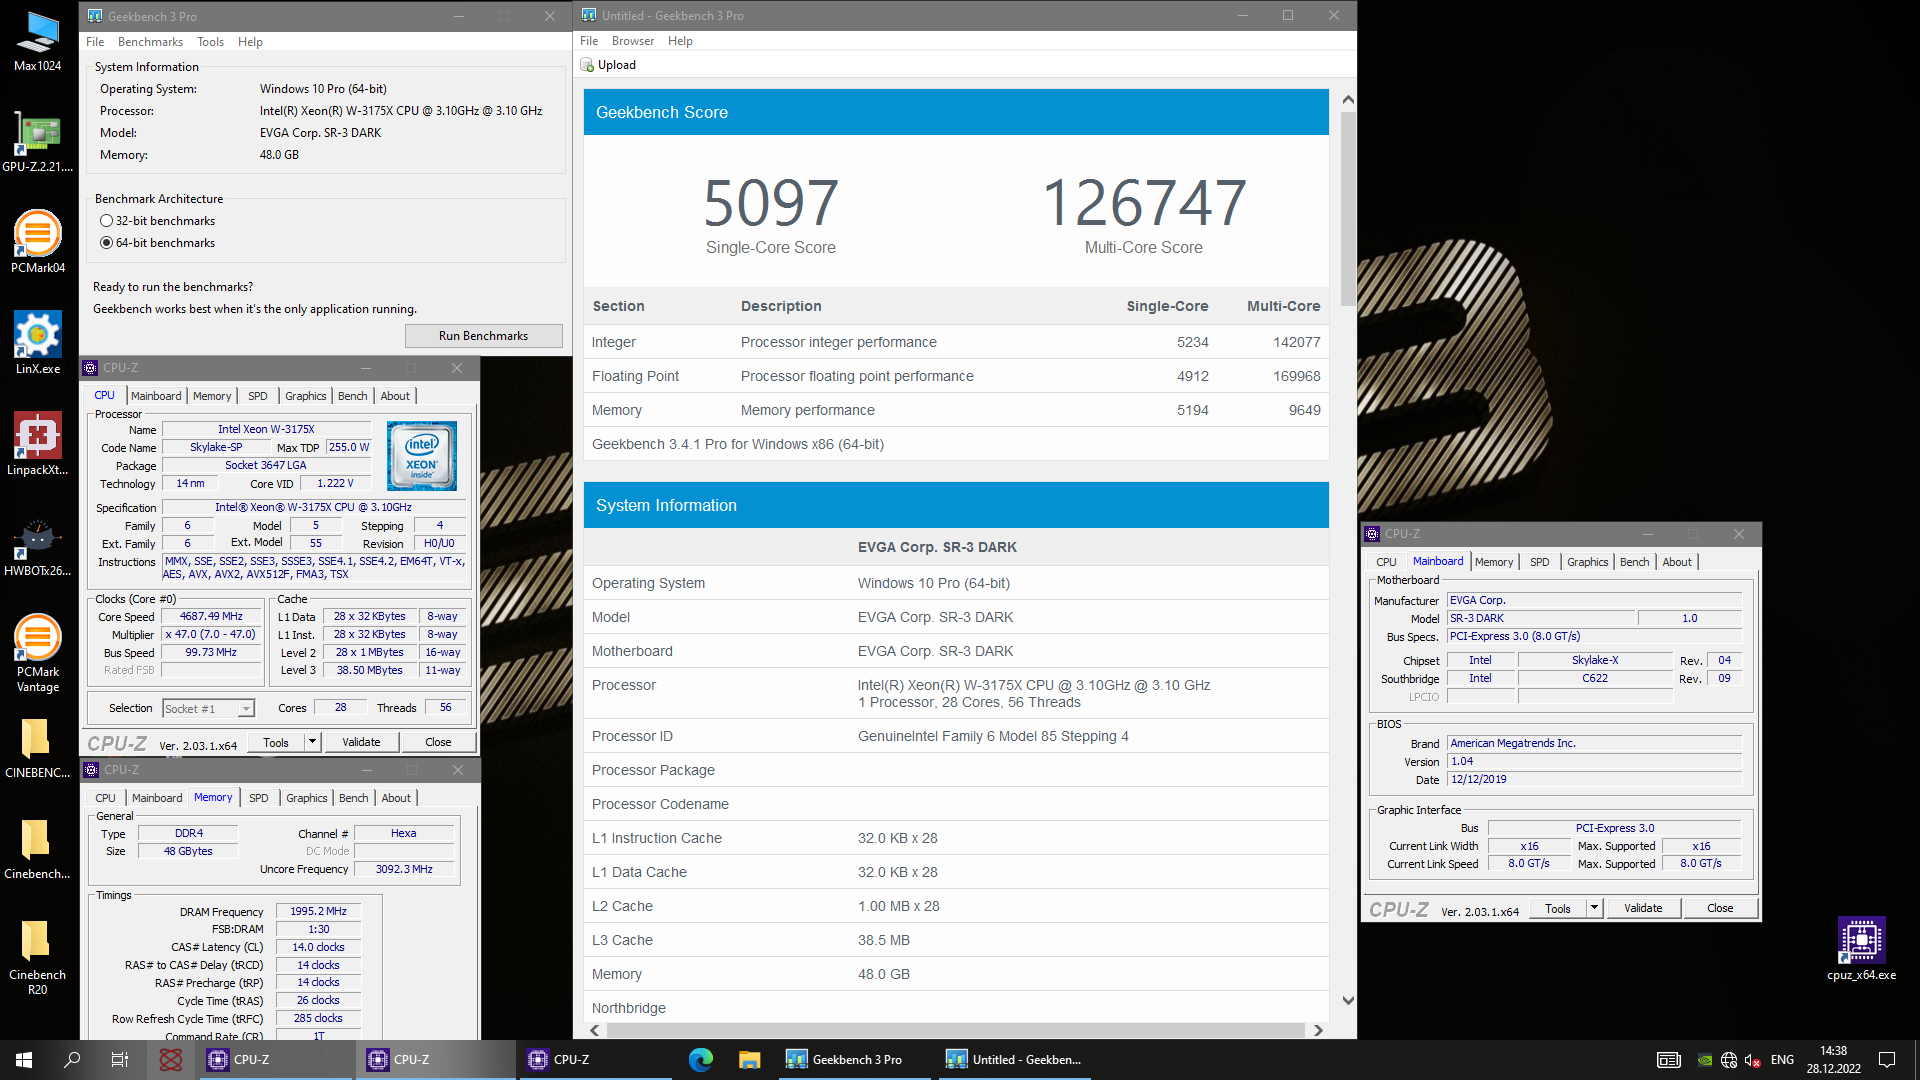The height and width of the screenshot is (1080, 1920).
Task: Open File menu in Geekbench 3 Pro window
Action: pos(95,42)
